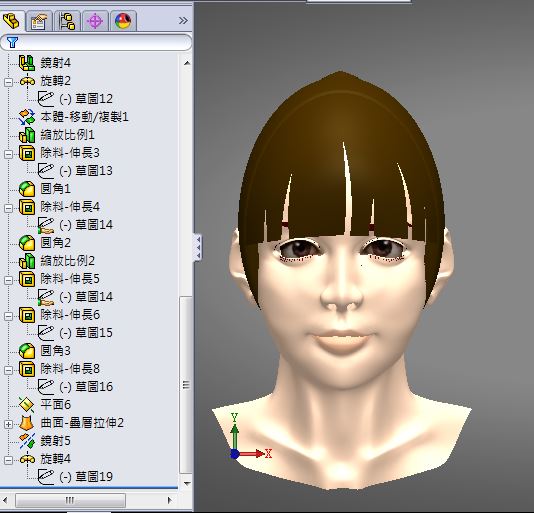Click the tree scroll up arrow
The height and width of the screenshot is (513, 534).
187,63
